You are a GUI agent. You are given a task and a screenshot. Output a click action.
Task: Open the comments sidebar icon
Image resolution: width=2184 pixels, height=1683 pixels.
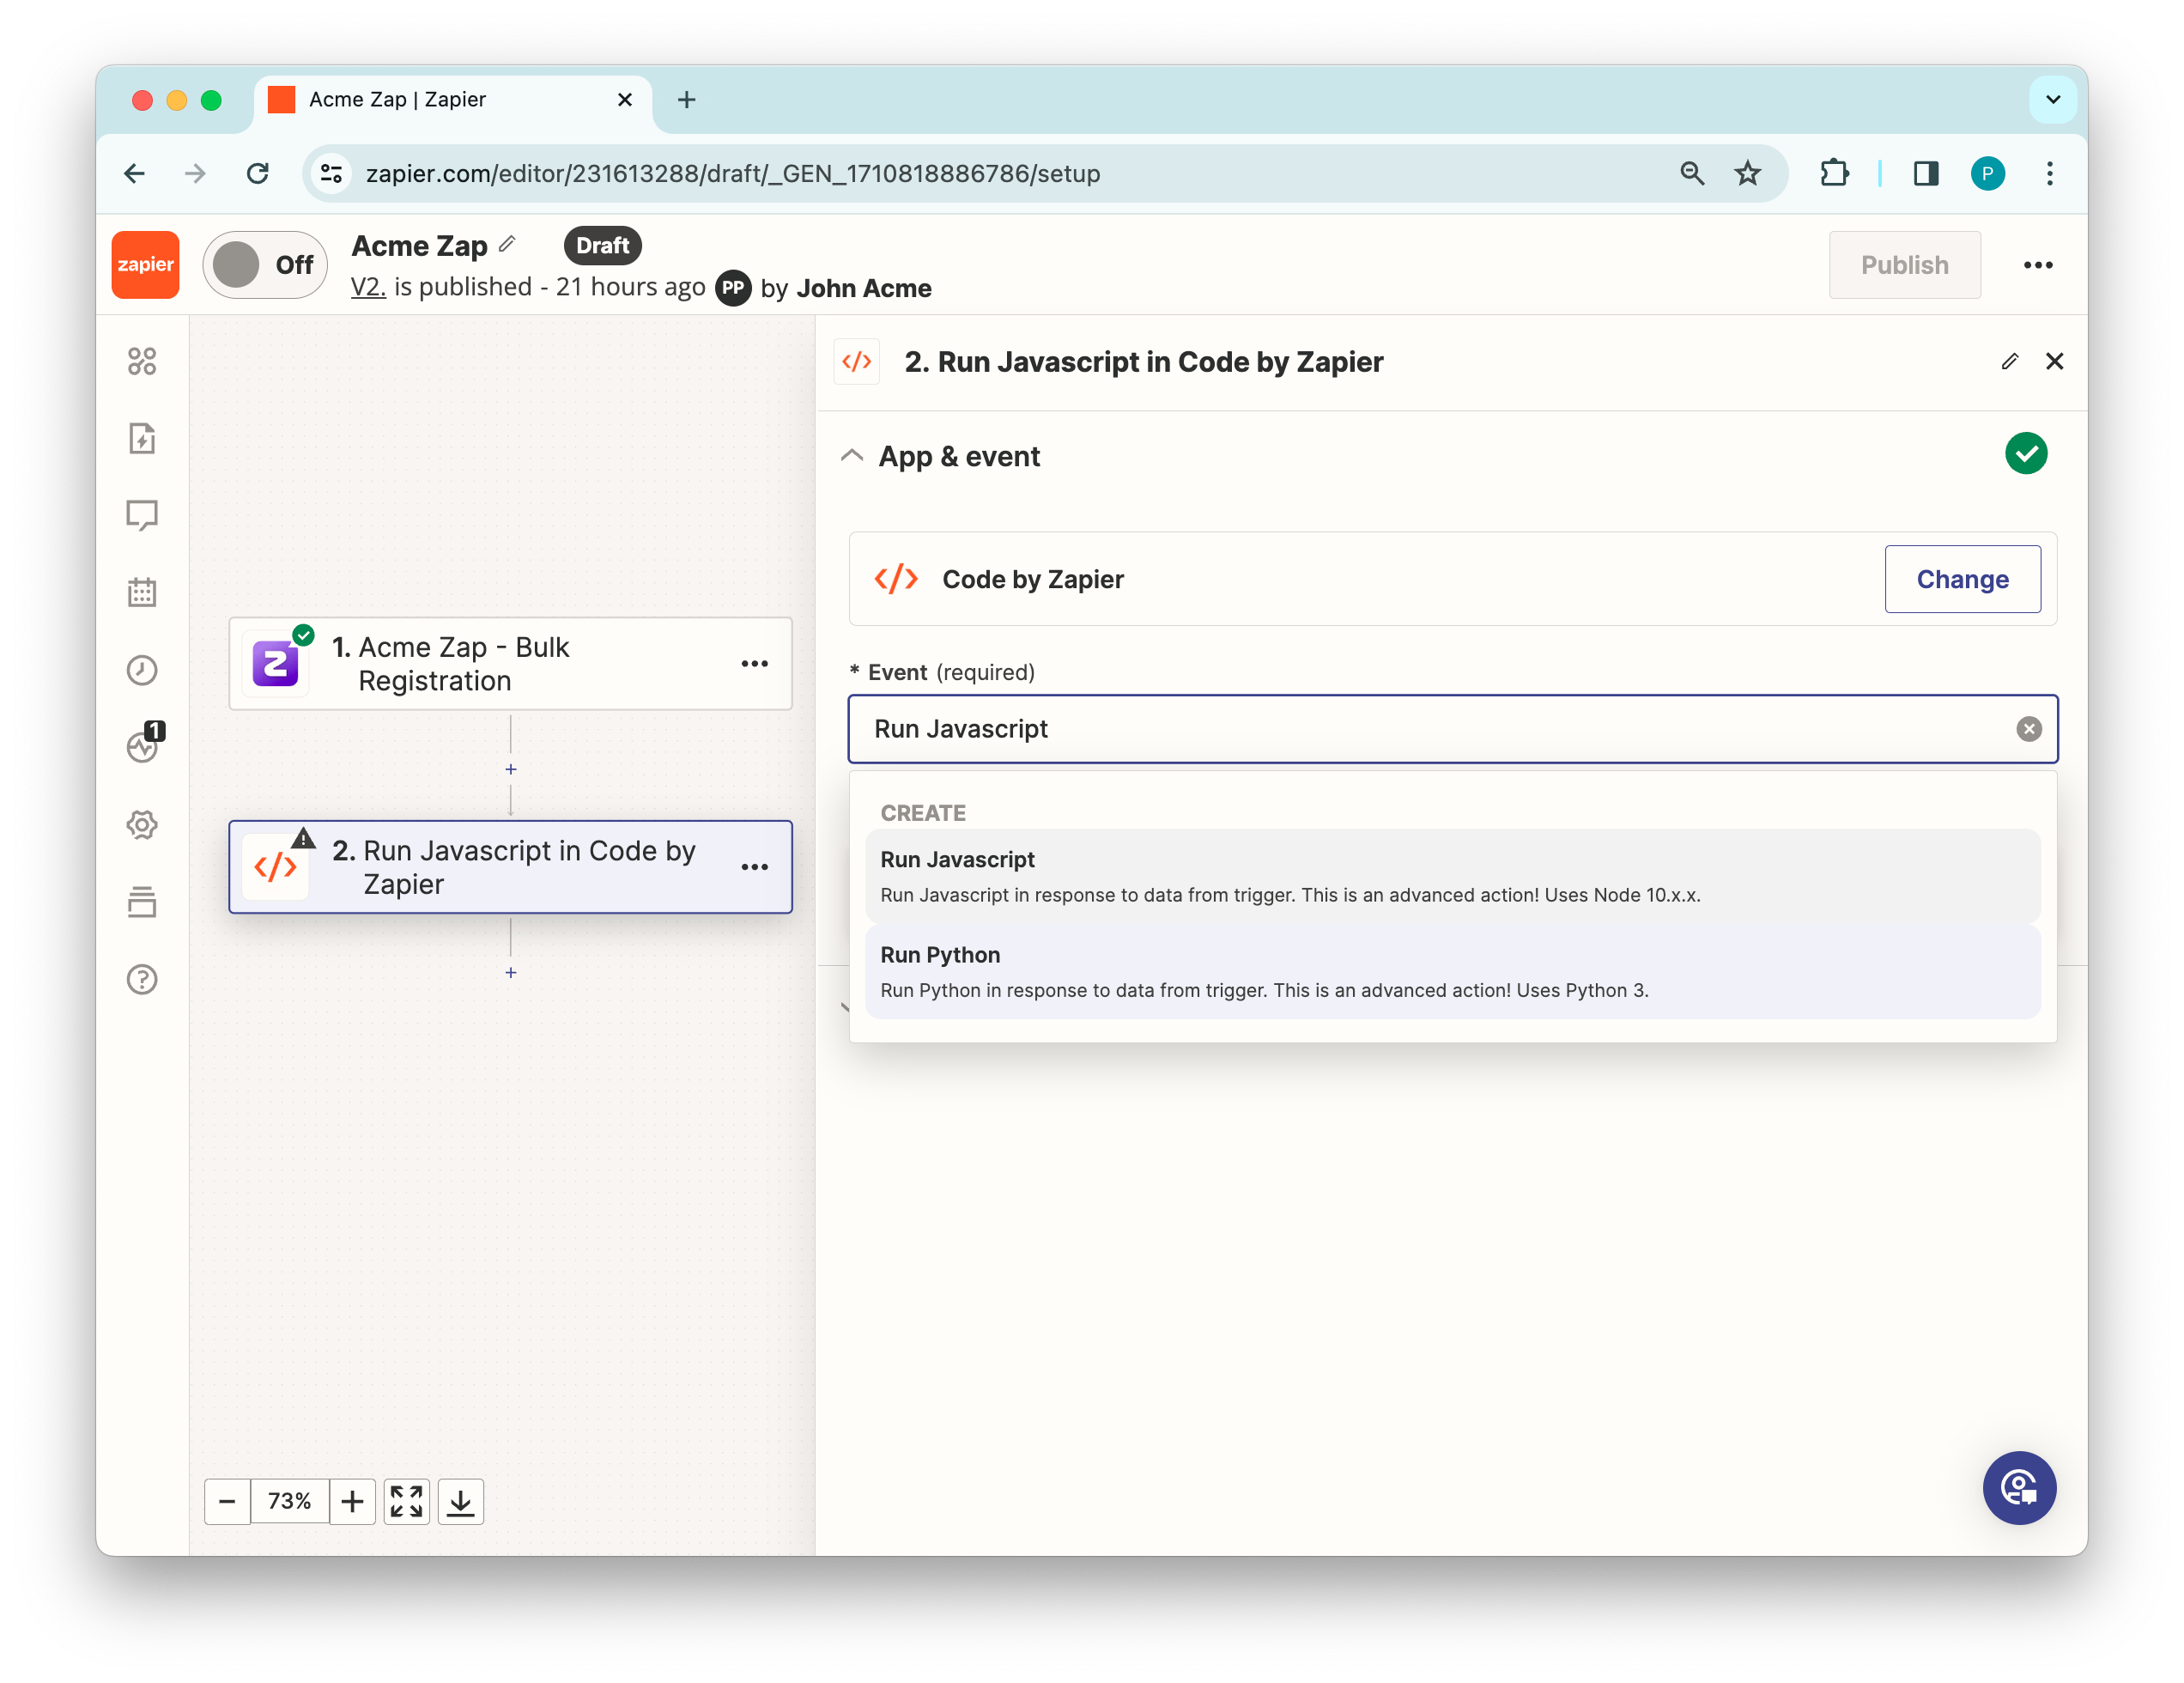[142, 515]
